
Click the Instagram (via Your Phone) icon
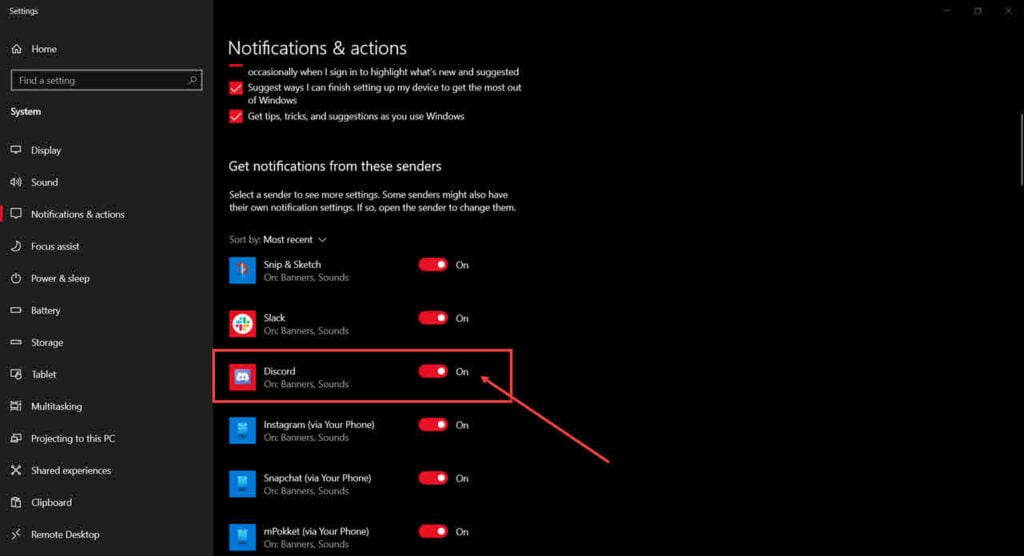[242, 431]
